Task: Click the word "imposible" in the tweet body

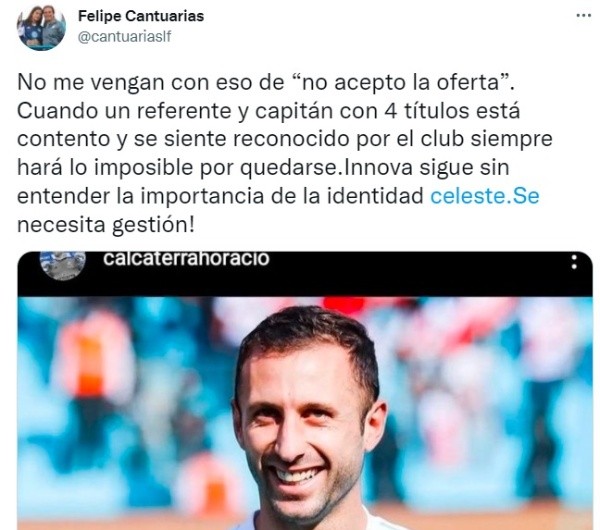Action: pyautogui.click(x=143, y=168)
